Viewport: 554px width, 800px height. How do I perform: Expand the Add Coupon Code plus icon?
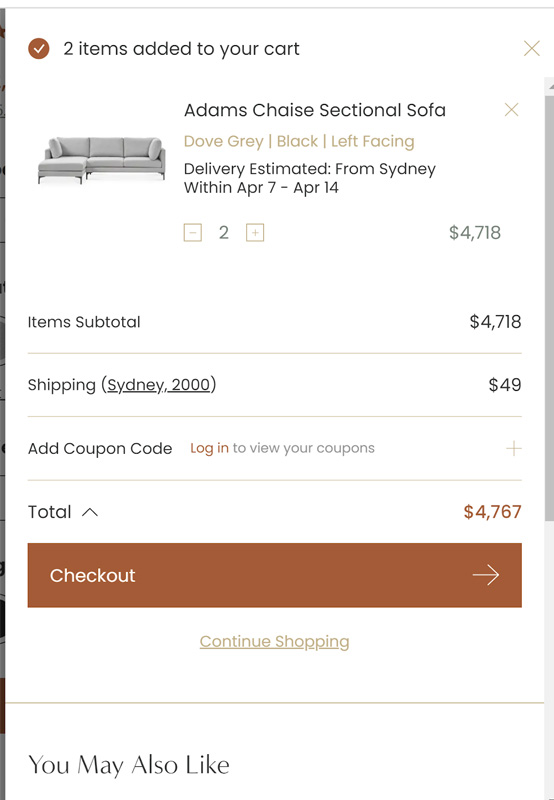[514, 448]
